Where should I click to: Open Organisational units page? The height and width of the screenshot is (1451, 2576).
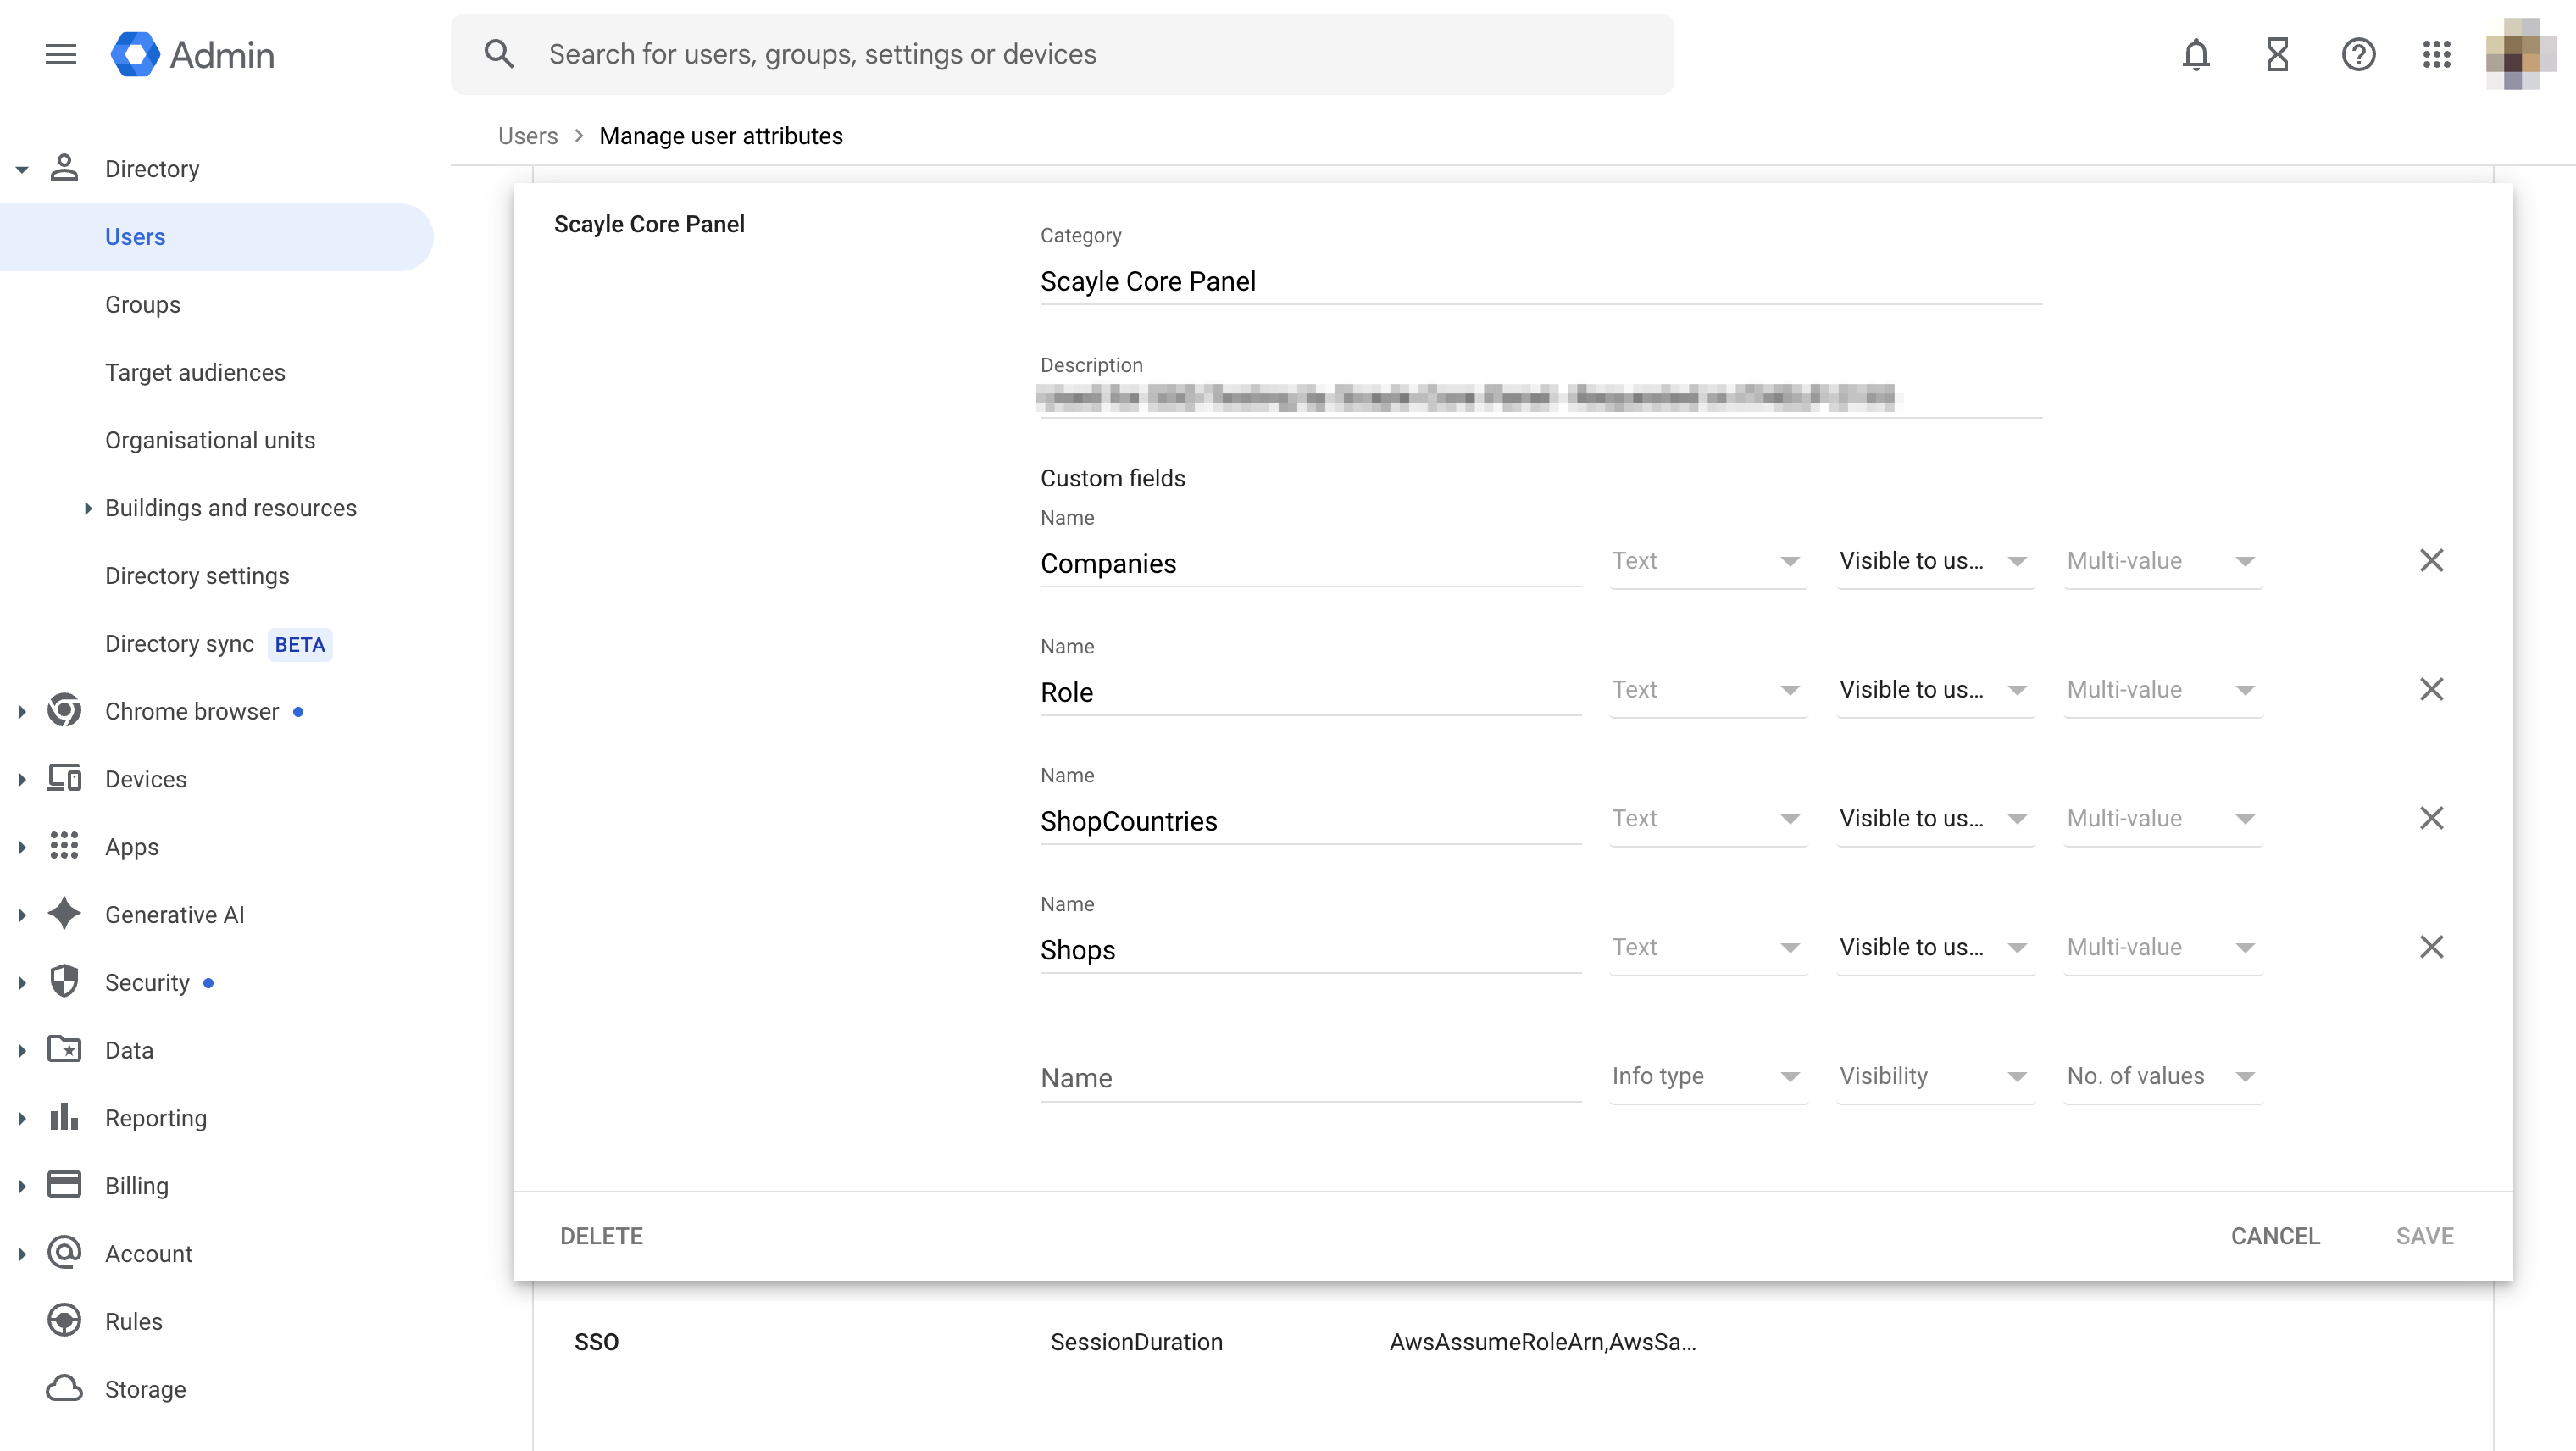tap(210, 440)
